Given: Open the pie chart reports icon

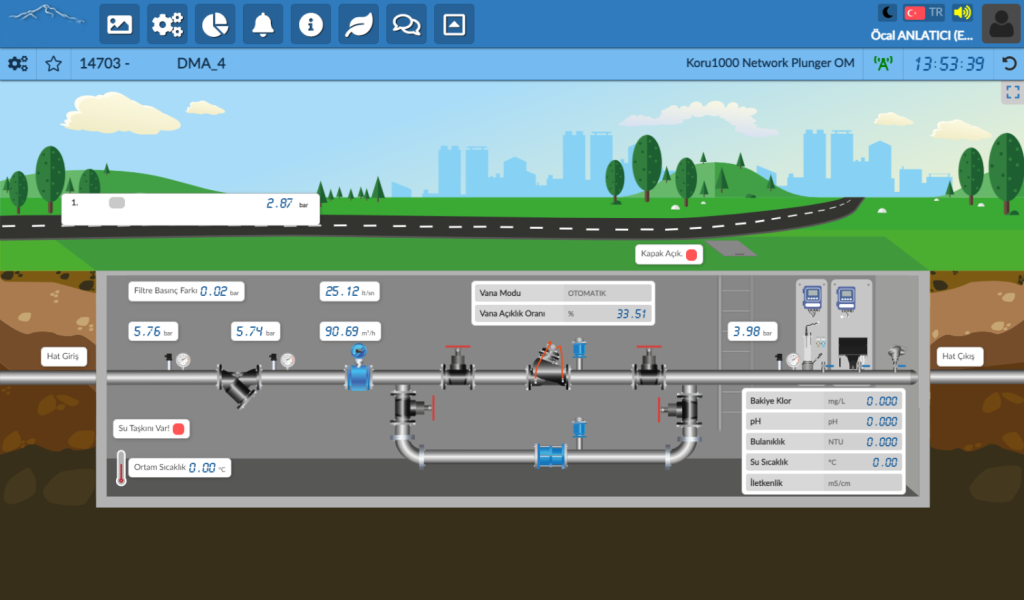Looking at the screenshot, I should (215, 25).
